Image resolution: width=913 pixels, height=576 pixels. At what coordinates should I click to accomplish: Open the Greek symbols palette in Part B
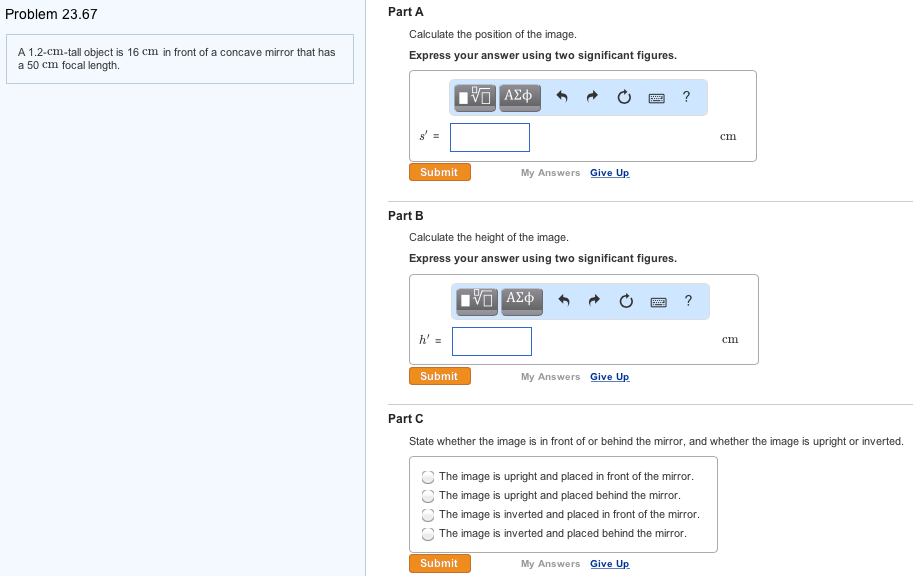click(x=521, y=300)
